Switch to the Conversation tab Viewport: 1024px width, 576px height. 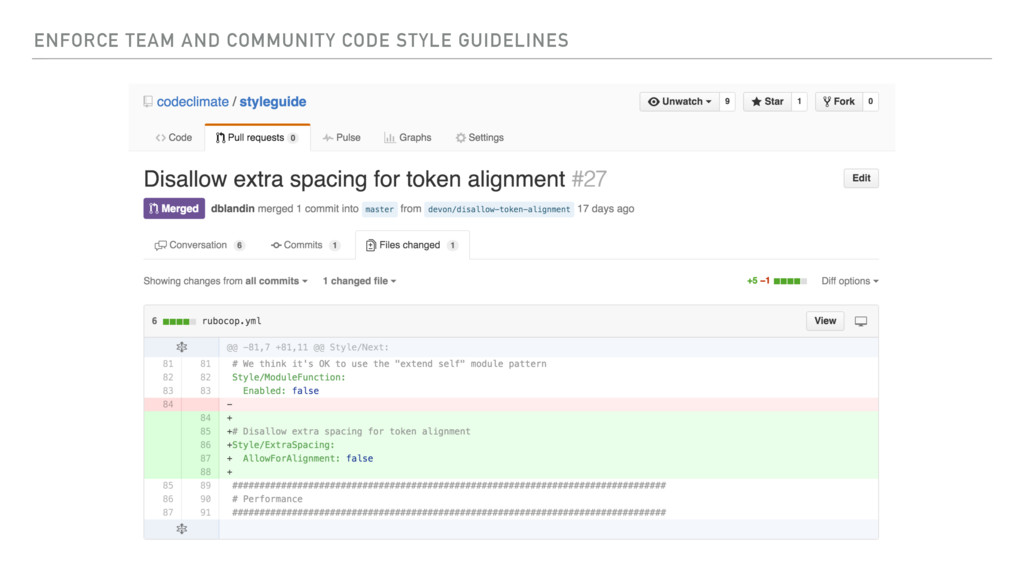[x=199, y=245]
